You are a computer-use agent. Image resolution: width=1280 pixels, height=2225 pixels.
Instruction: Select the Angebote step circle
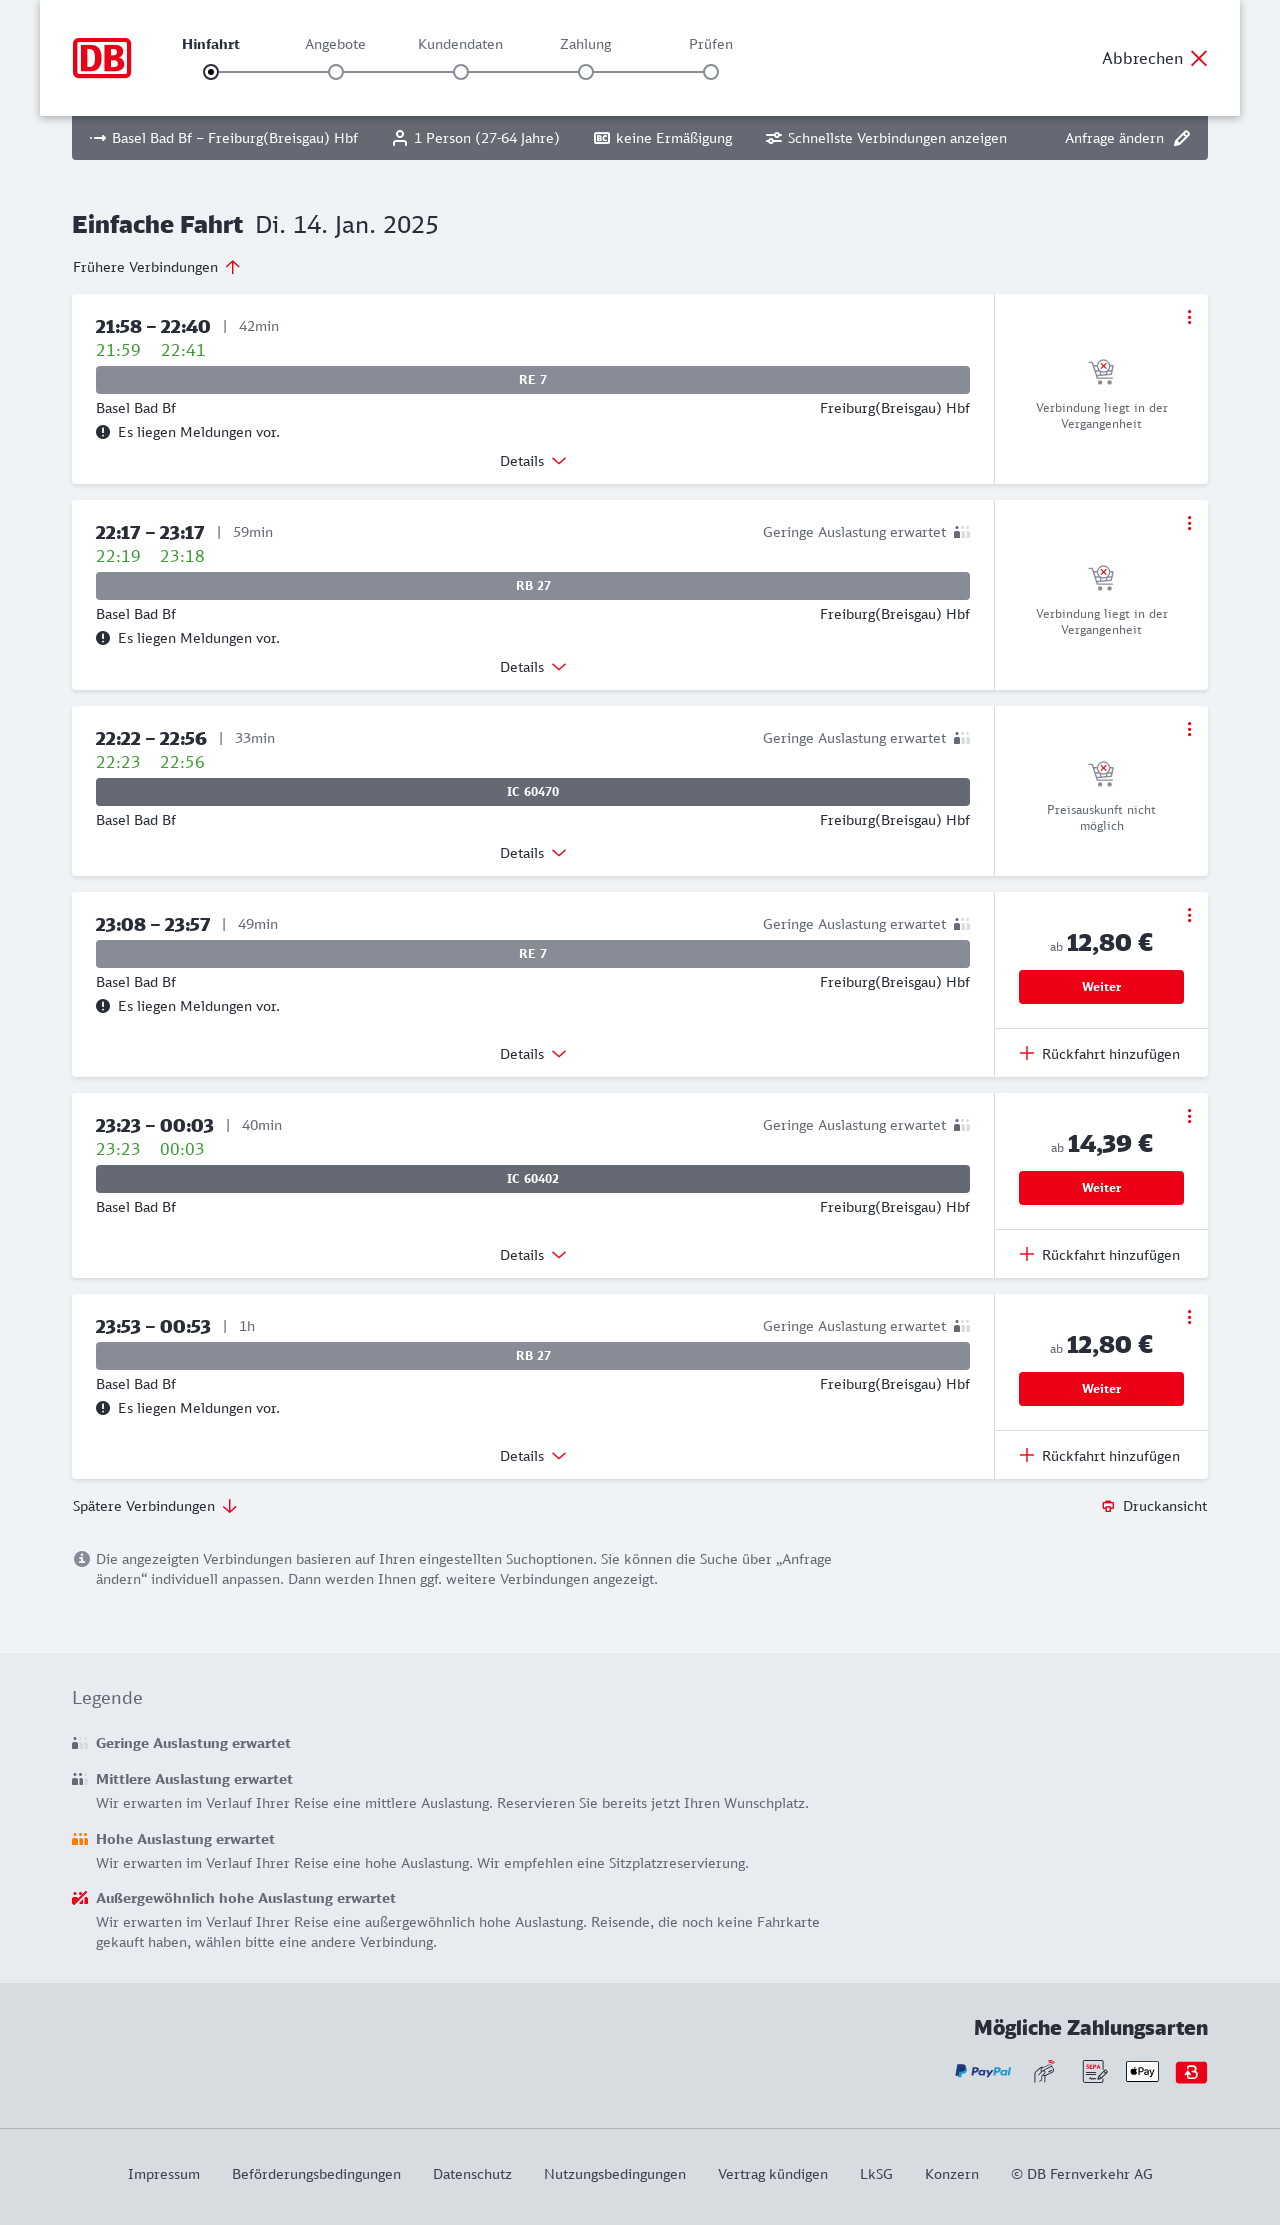[336, 72]
